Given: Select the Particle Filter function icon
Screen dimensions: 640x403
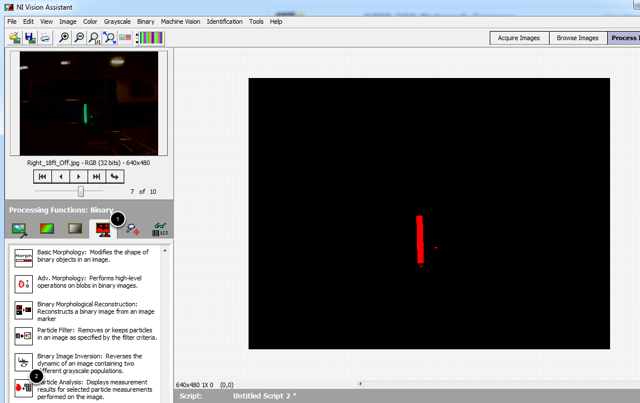Looking at the screenshot, I should [23, 336].
